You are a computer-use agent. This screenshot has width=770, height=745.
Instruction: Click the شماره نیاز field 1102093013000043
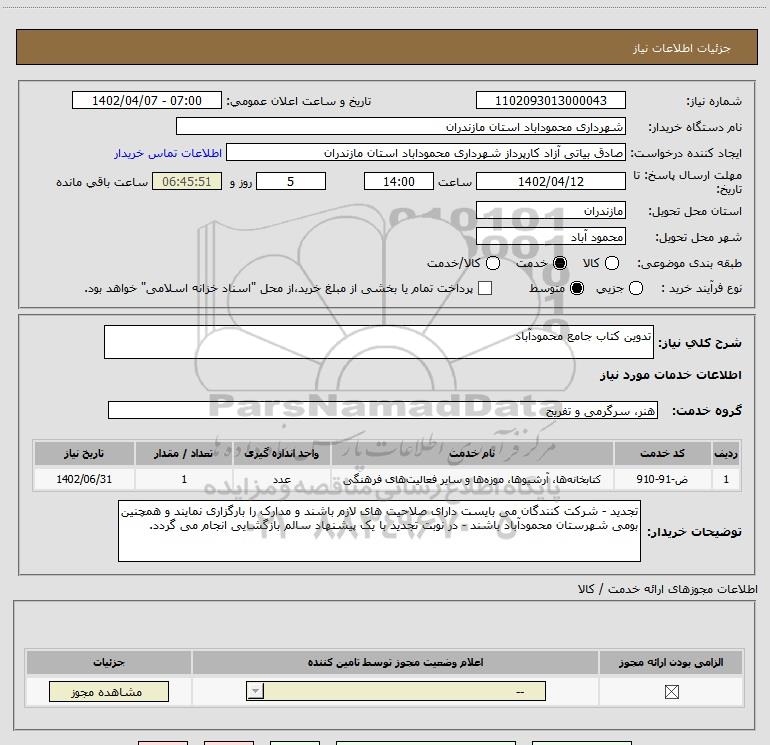coord(550,101)
